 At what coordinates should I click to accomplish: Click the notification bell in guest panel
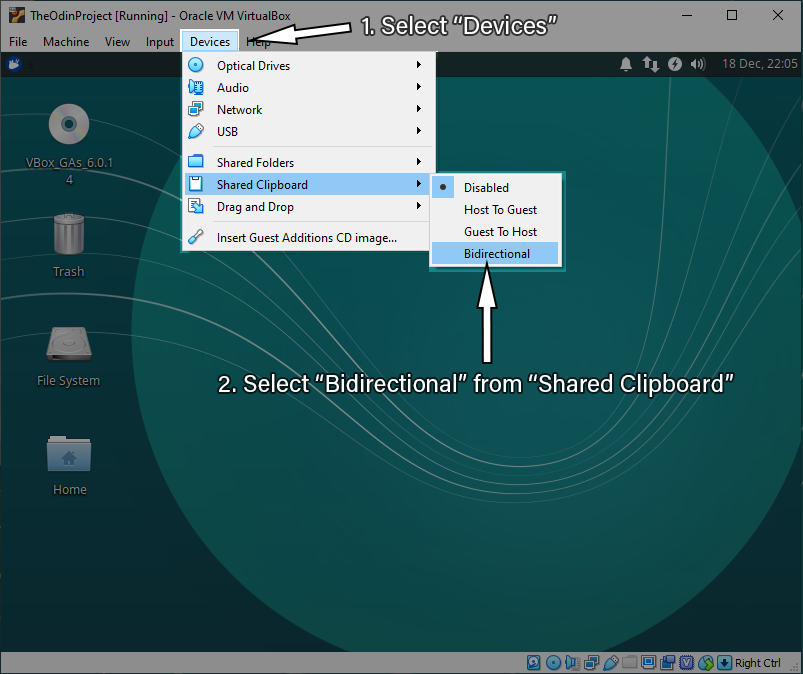click(626, 64)
